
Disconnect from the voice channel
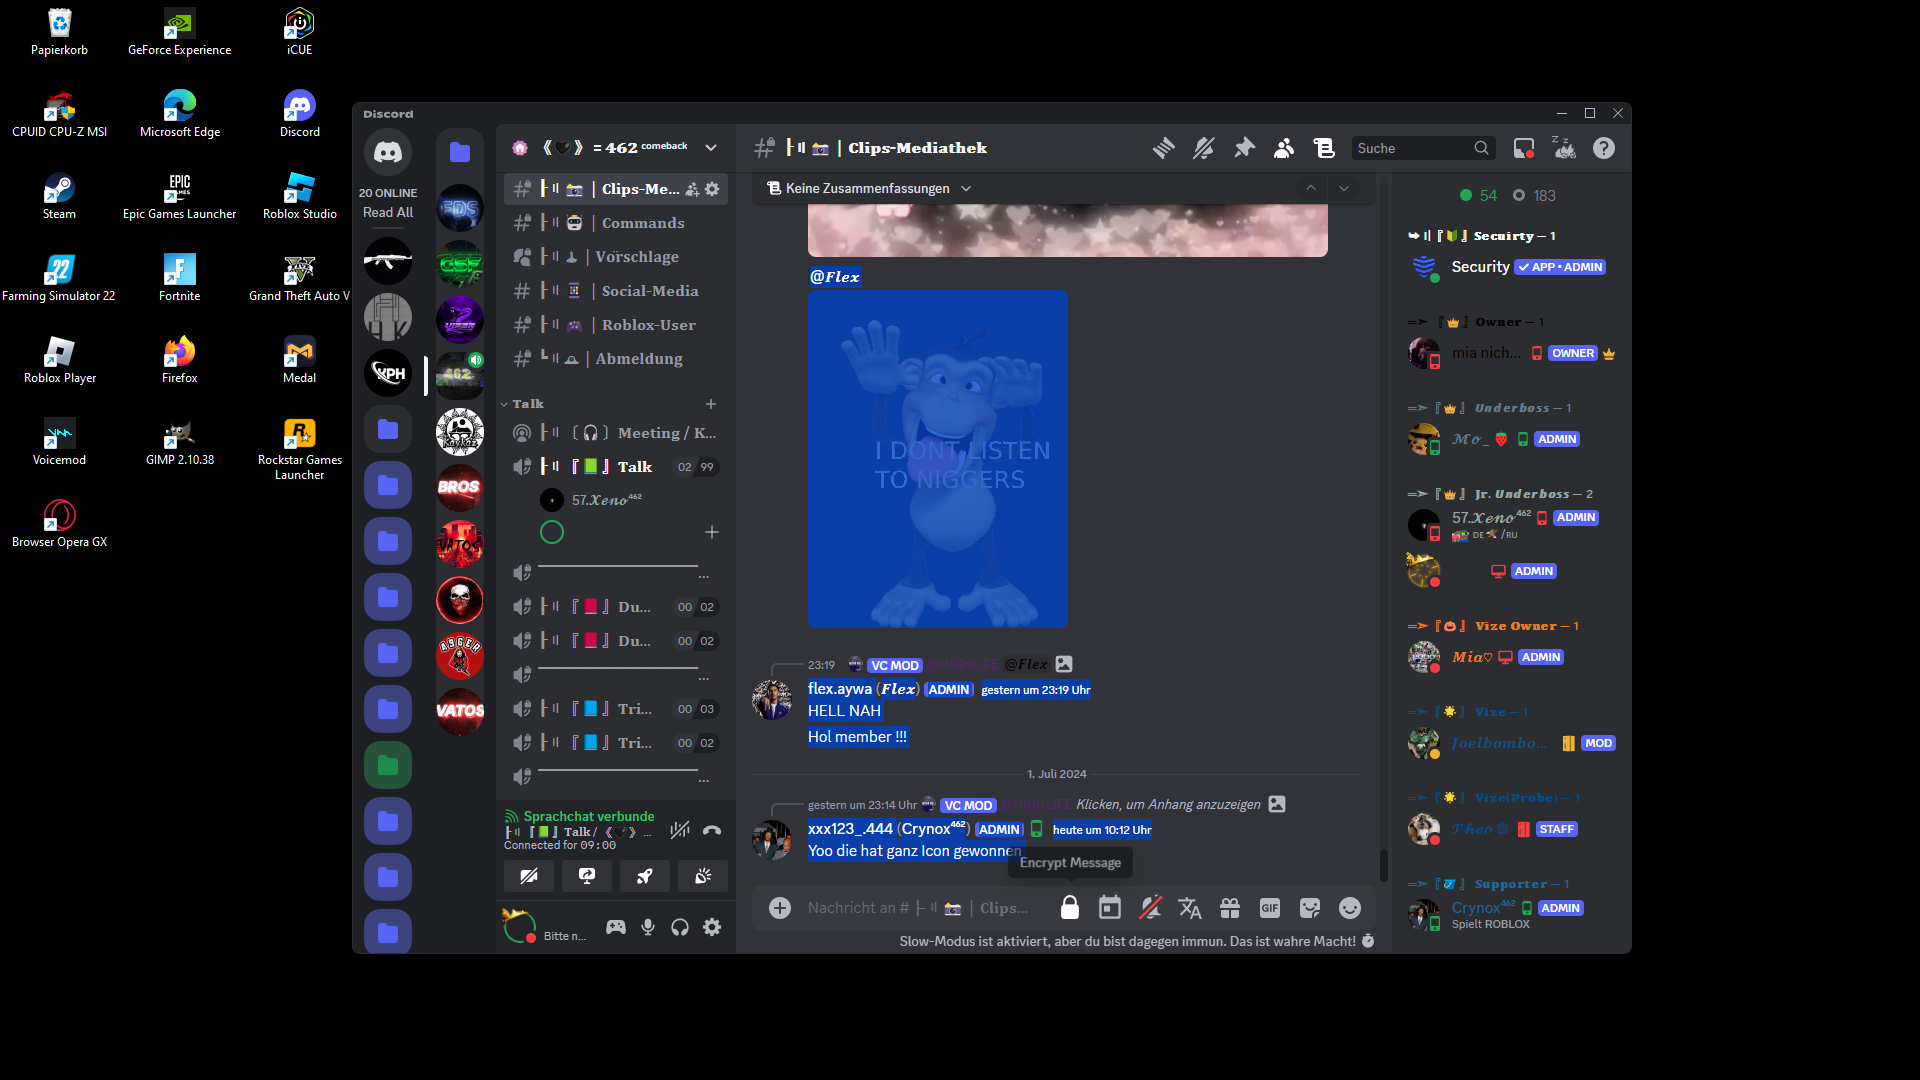712,830
